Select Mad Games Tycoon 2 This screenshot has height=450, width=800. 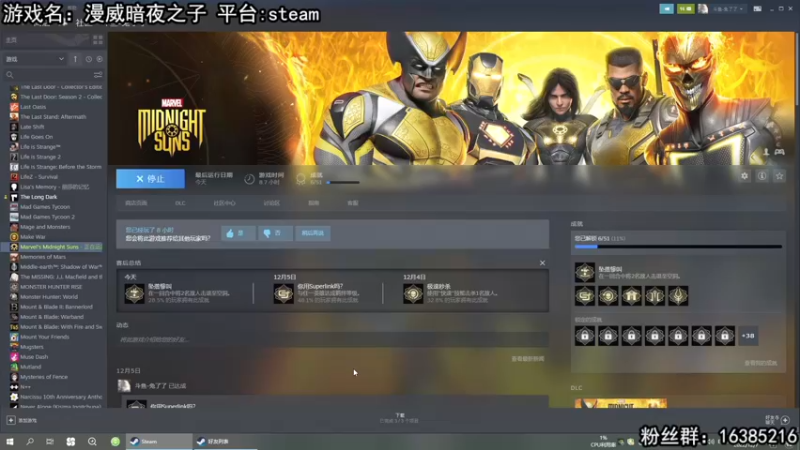point(47,217)
